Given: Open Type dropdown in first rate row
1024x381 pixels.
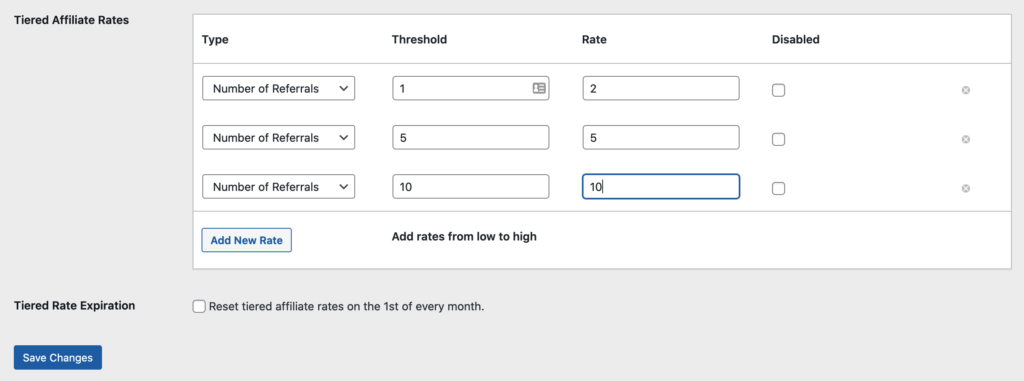Looking at the screenshot, I should coord(279,88).
